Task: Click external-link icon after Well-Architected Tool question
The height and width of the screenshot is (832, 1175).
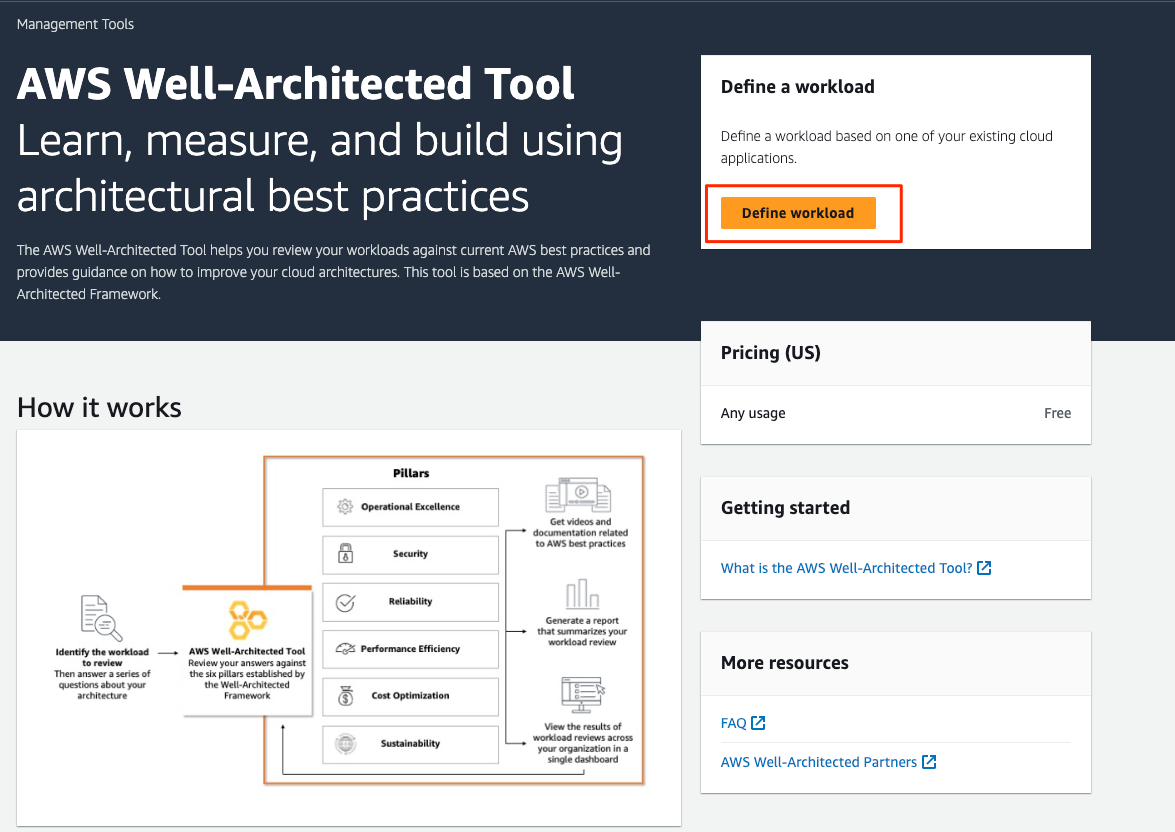Action: pyautogui.click(x=984, y=568)
